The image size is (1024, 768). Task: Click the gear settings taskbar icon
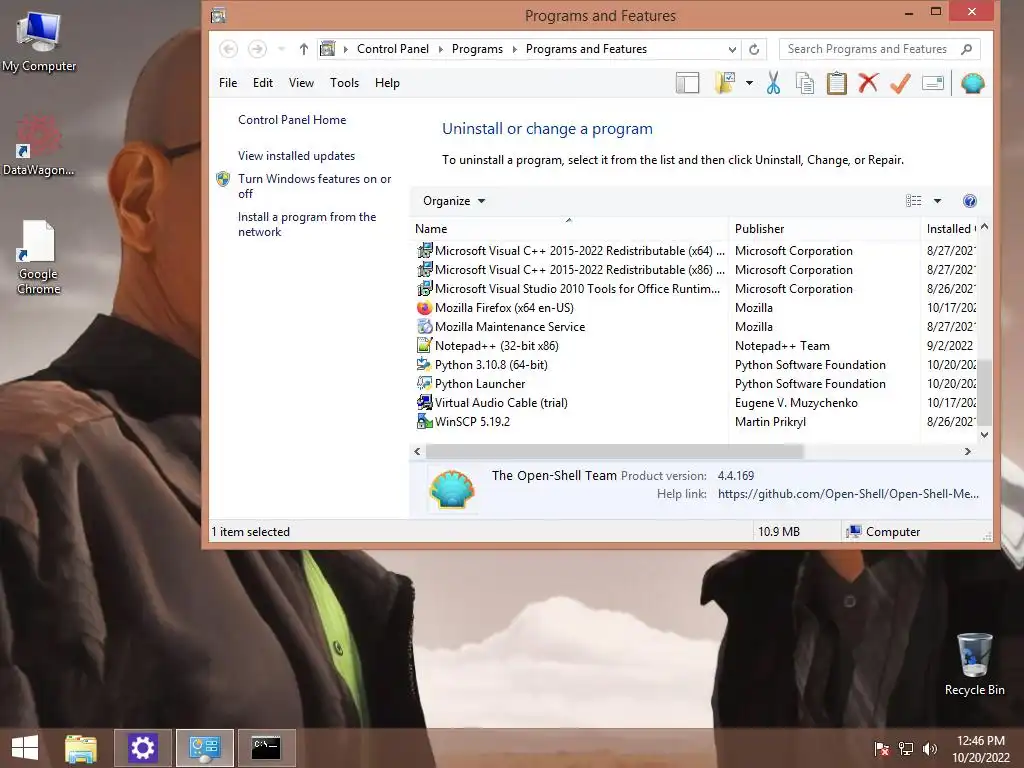[143, 748]
